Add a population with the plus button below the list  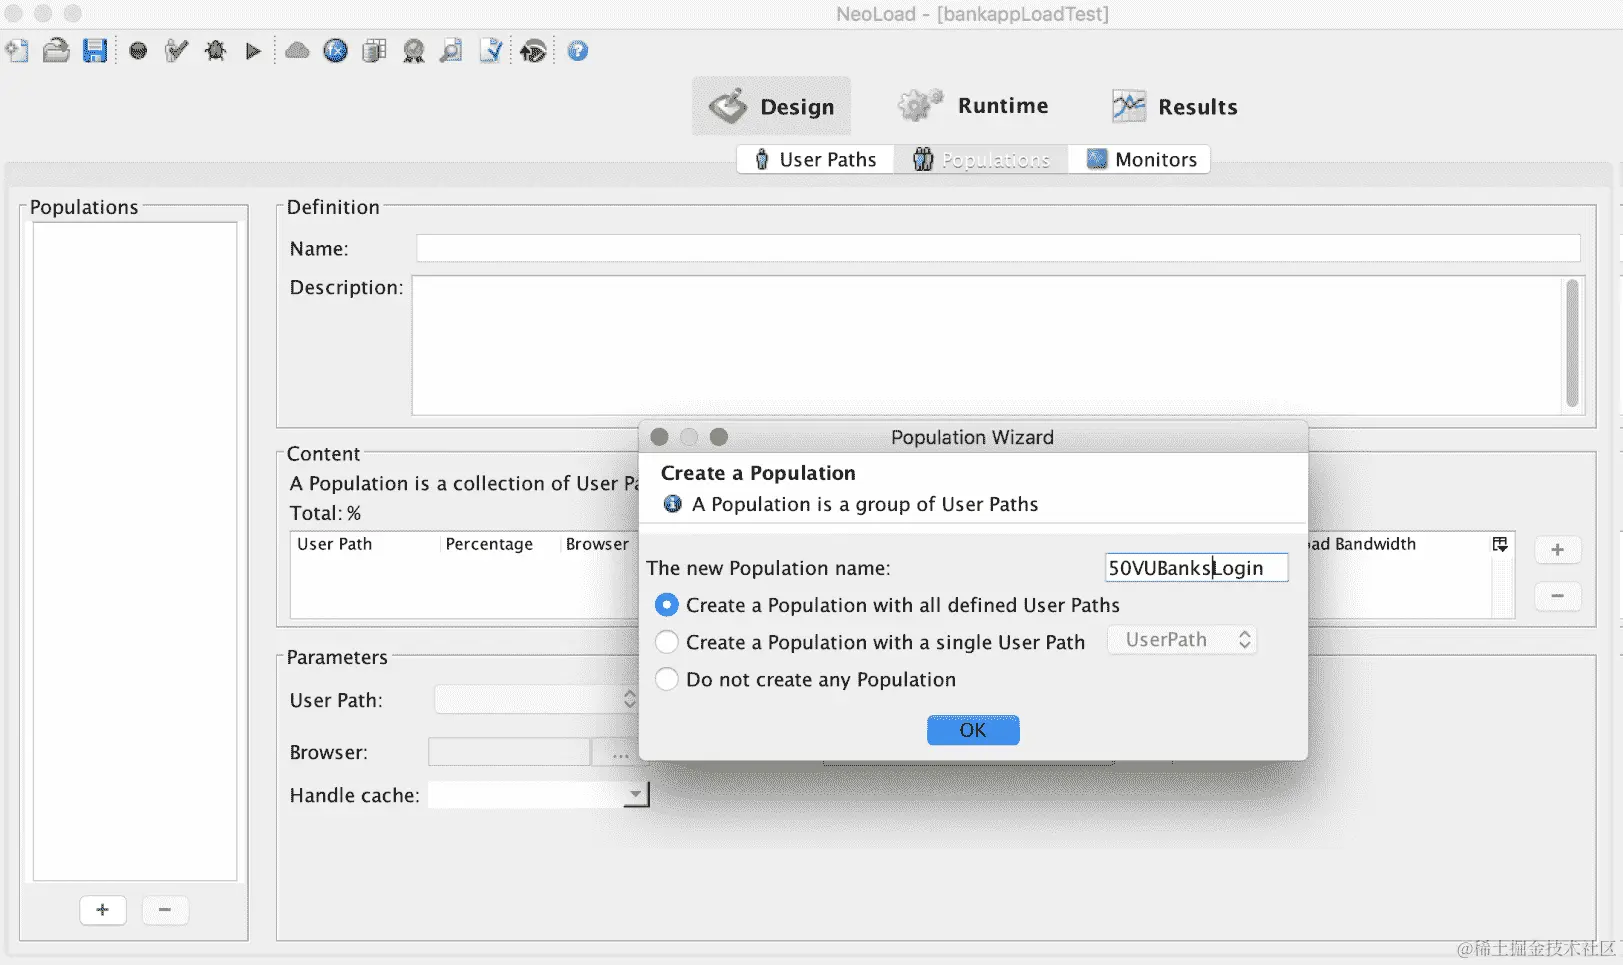click(103, 910)
